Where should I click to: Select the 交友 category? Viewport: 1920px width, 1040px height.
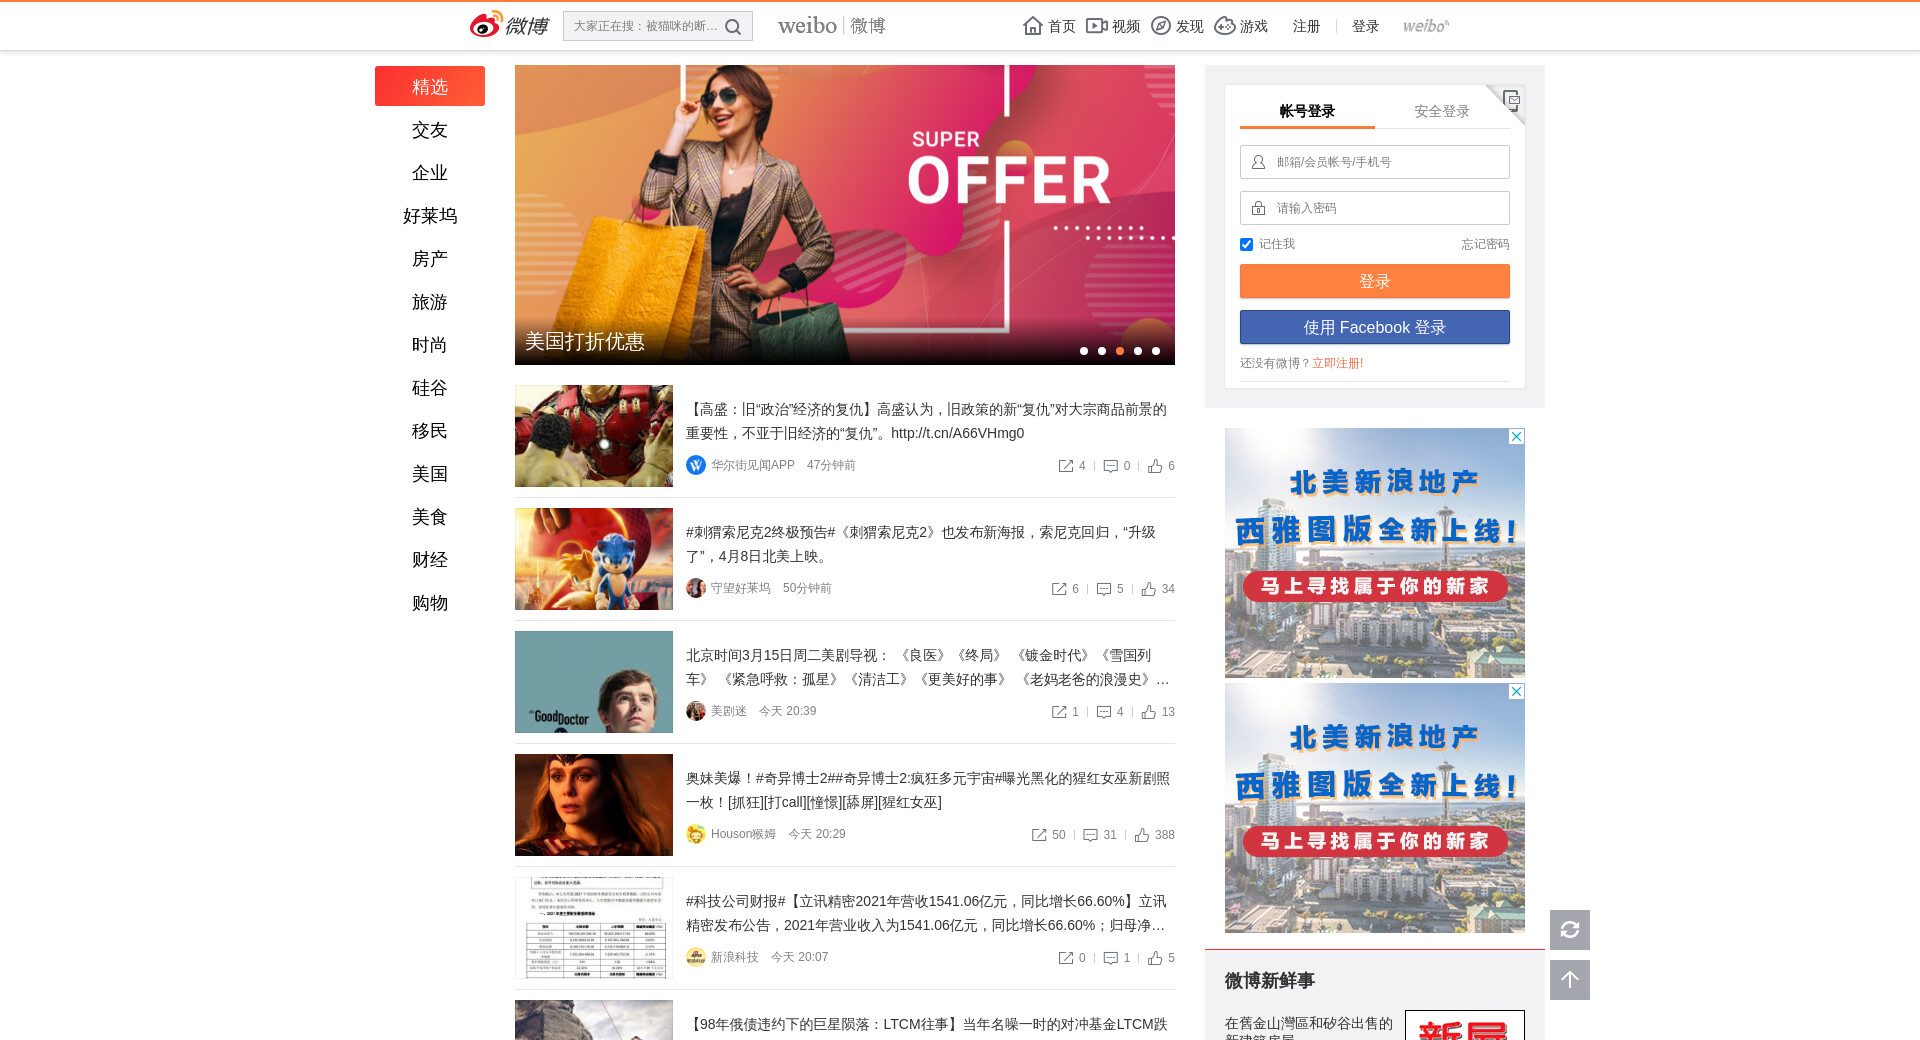pos(430,130)
